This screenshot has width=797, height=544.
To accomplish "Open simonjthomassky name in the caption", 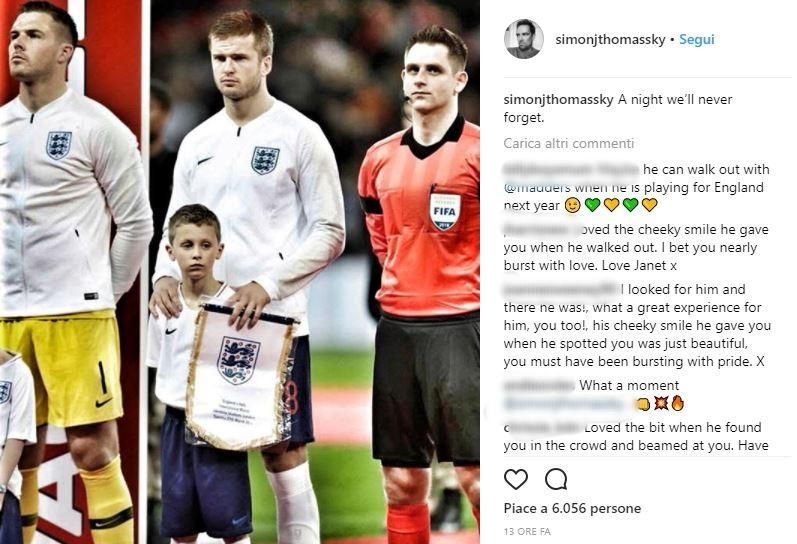I will pos(558,100).
